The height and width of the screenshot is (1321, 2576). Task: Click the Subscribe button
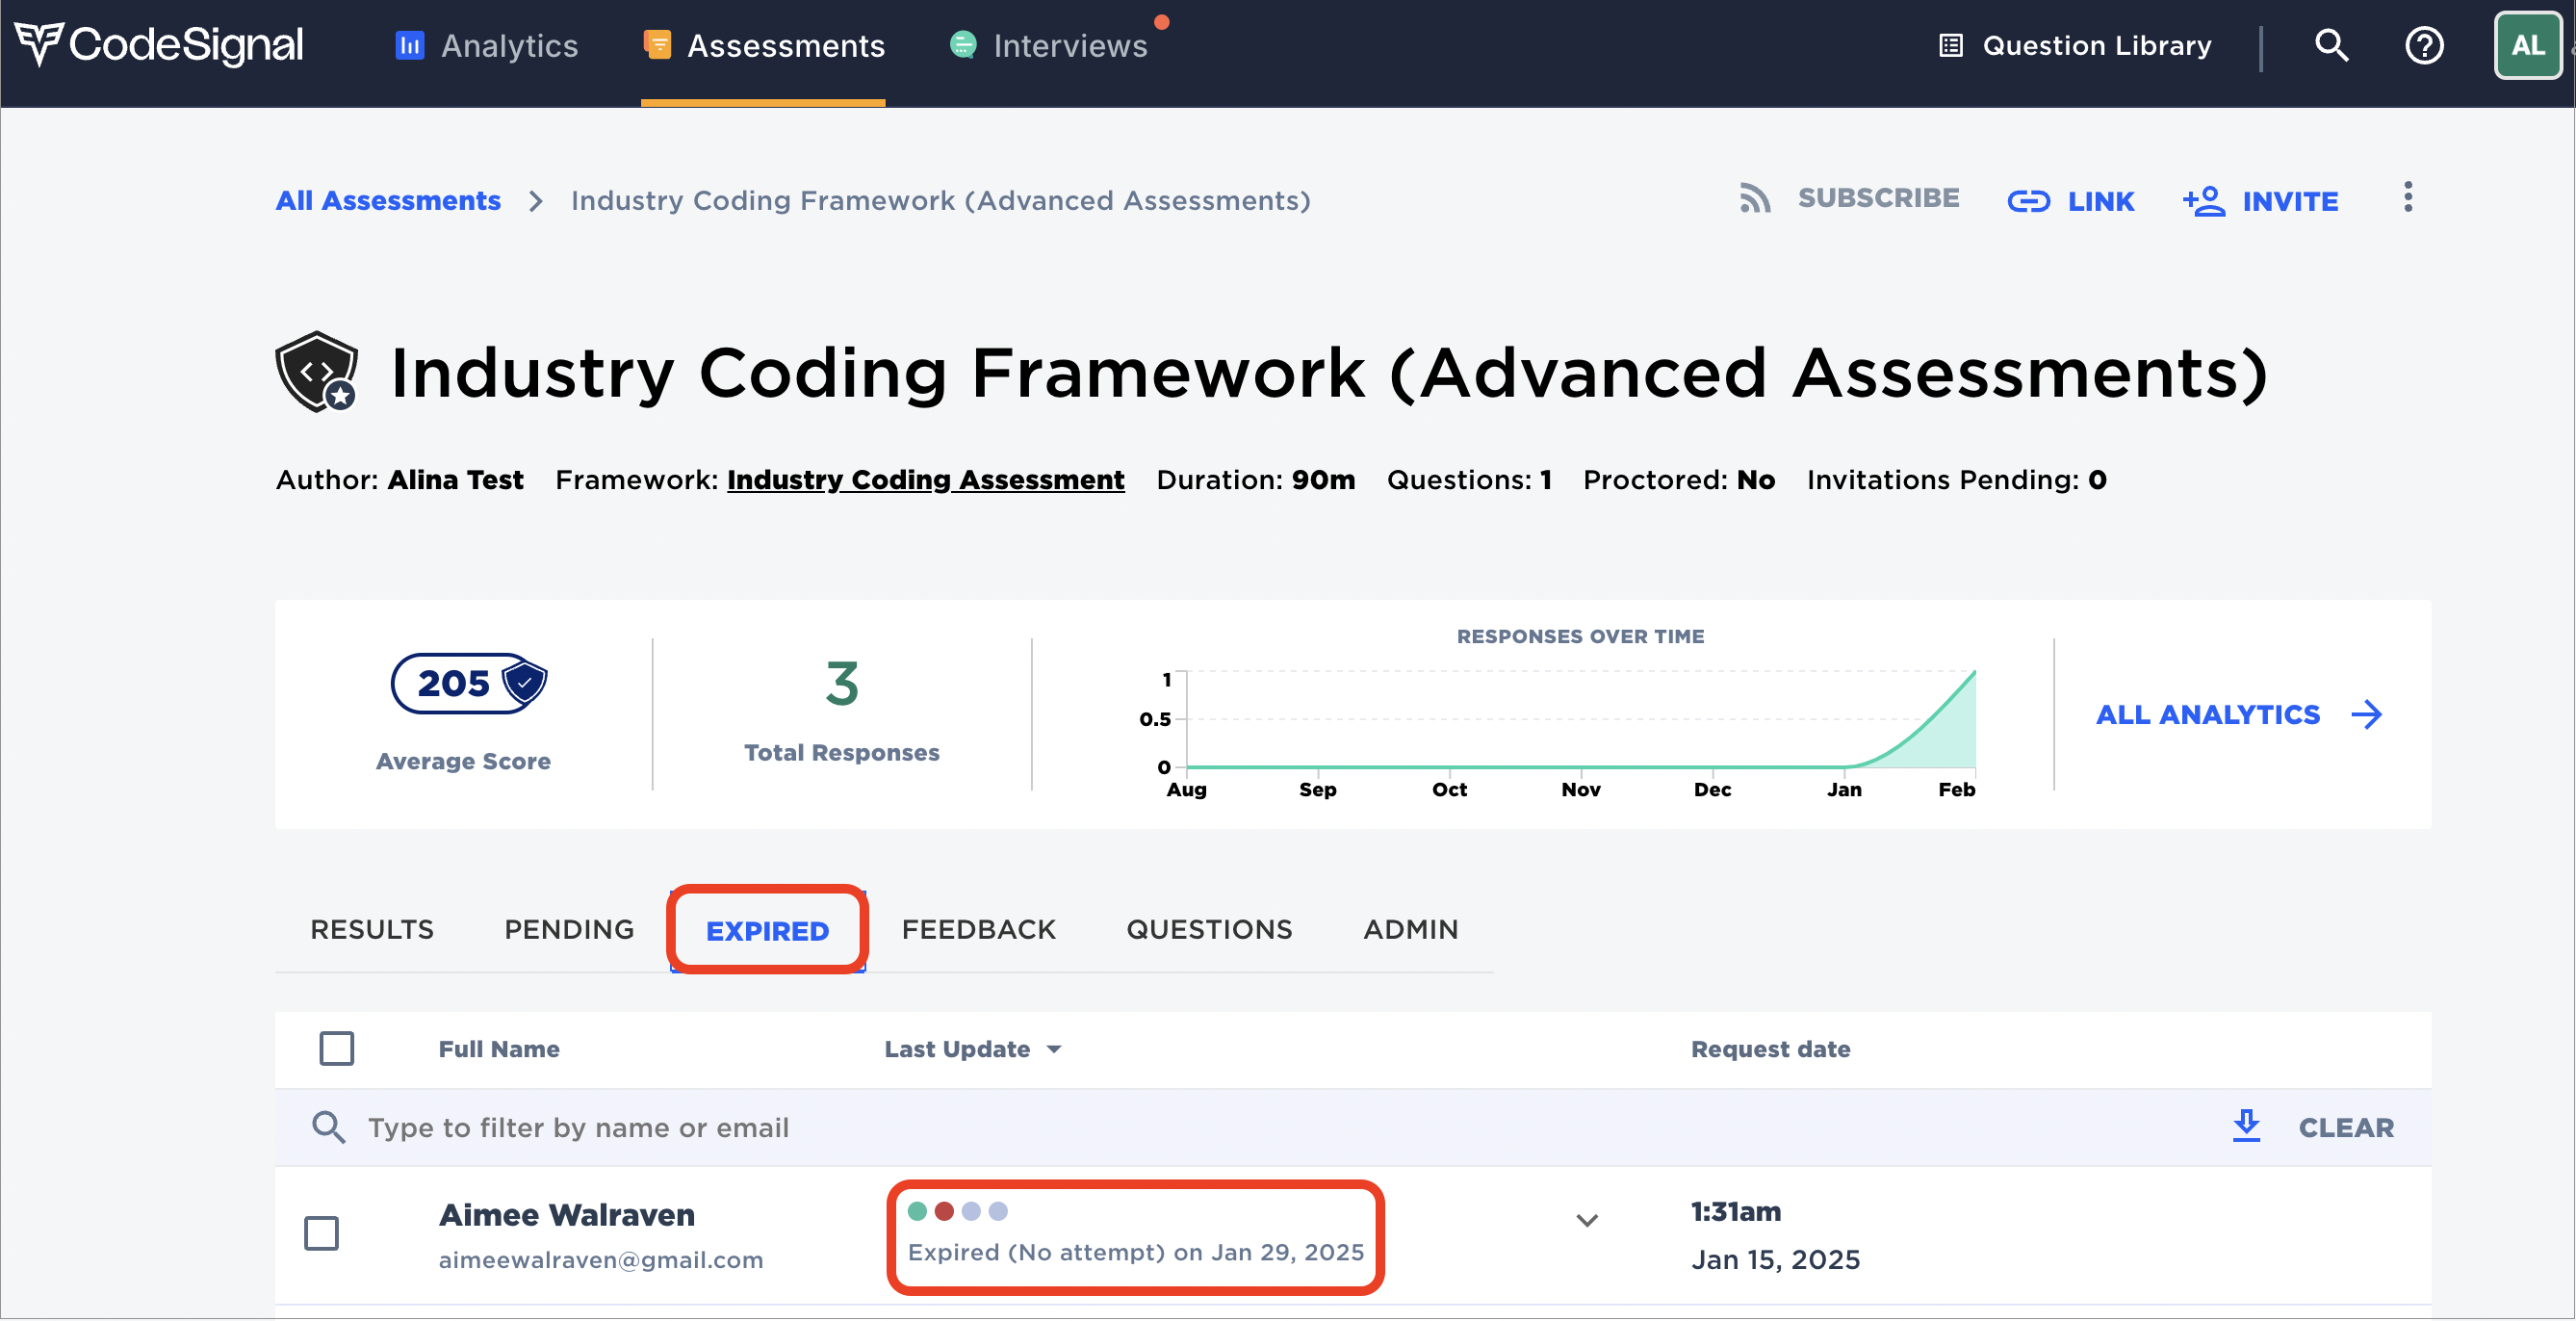click(x=1850, y=199)
